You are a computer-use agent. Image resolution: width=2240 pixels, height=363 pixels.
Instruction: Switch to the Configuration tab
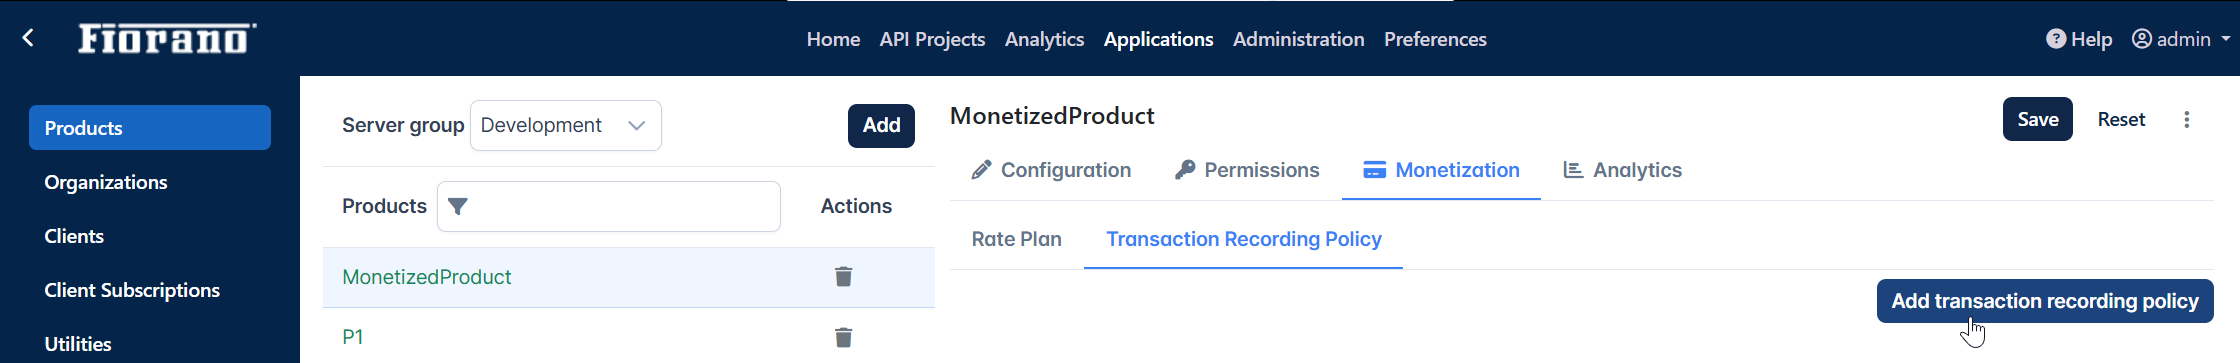click(x=1051, y=170)
